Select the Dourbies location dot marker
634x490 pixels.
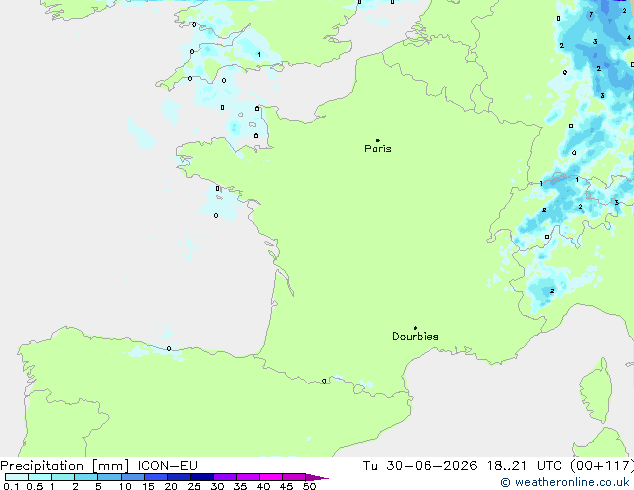[415, 328]
